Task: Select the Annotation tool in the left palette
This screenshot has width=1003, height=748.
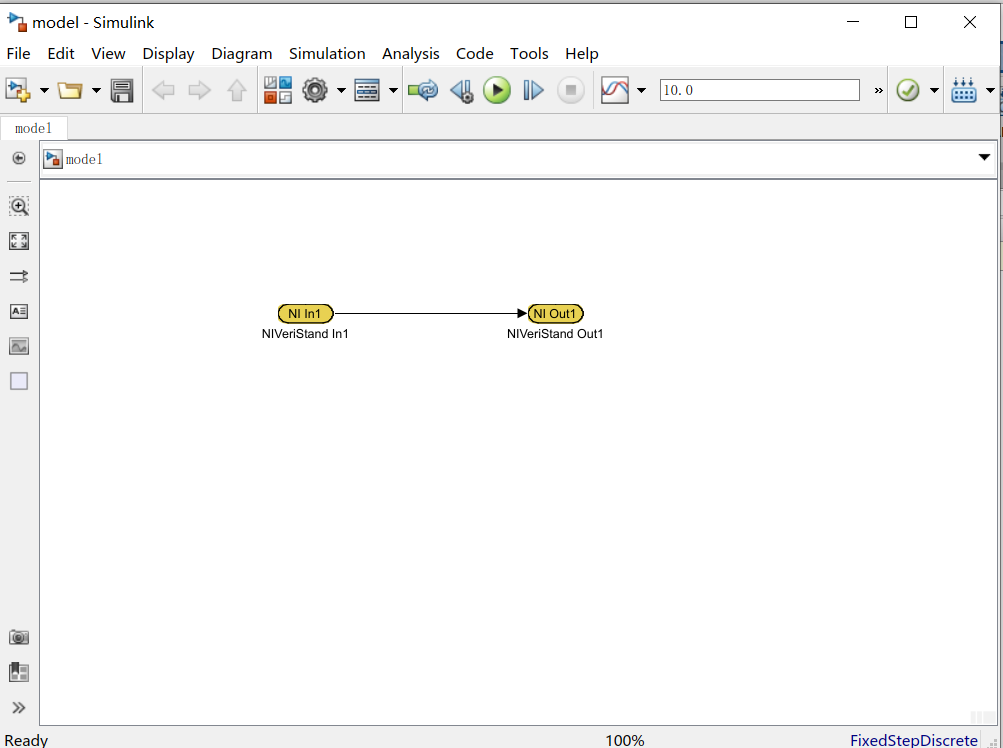Action: pos(18,311)
